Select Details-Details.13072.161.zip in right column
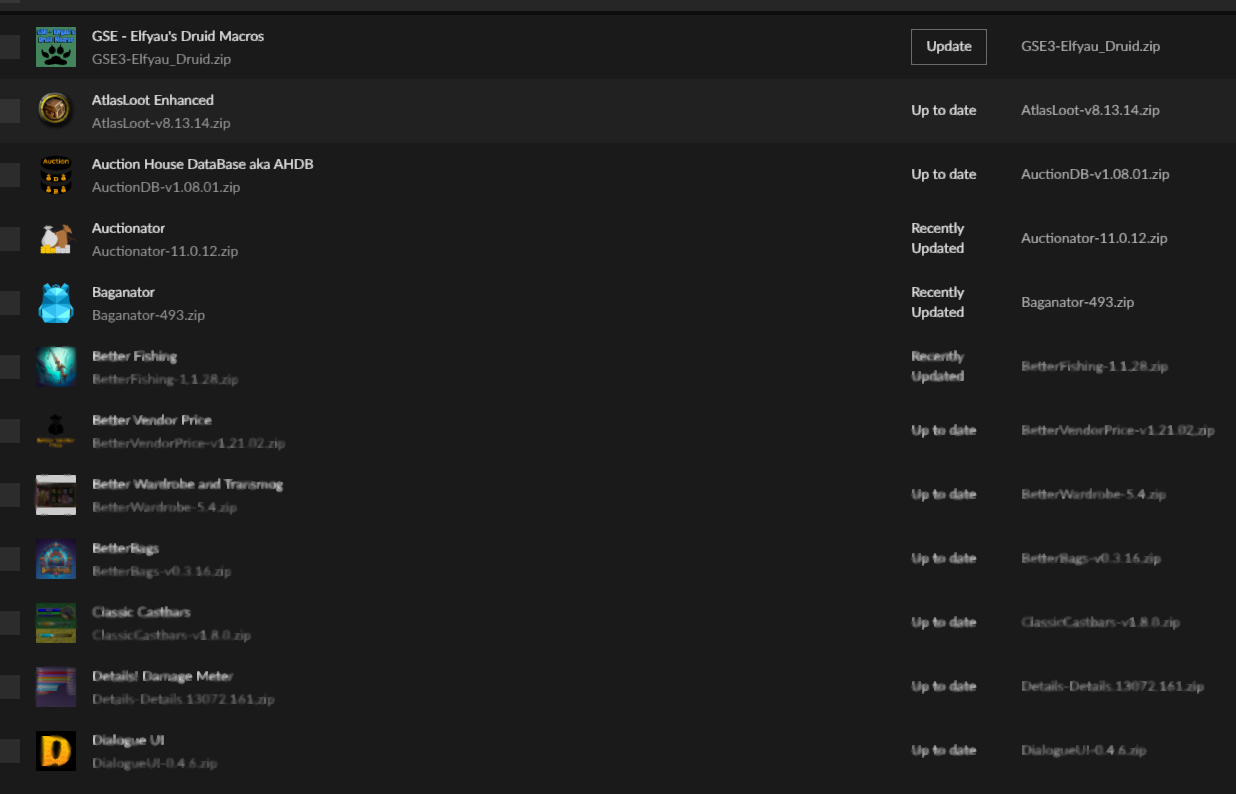Screen dimensions: 1236x794 pos(1113,686)
